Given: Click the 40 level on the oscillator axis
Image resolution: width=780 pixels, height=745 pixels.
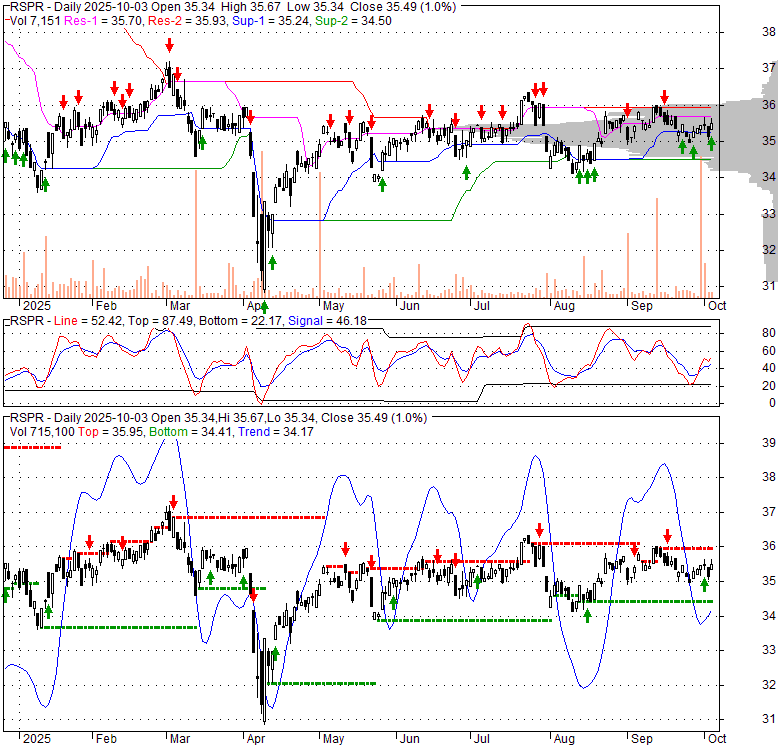Looking at the screenshot, I should 769,368.
